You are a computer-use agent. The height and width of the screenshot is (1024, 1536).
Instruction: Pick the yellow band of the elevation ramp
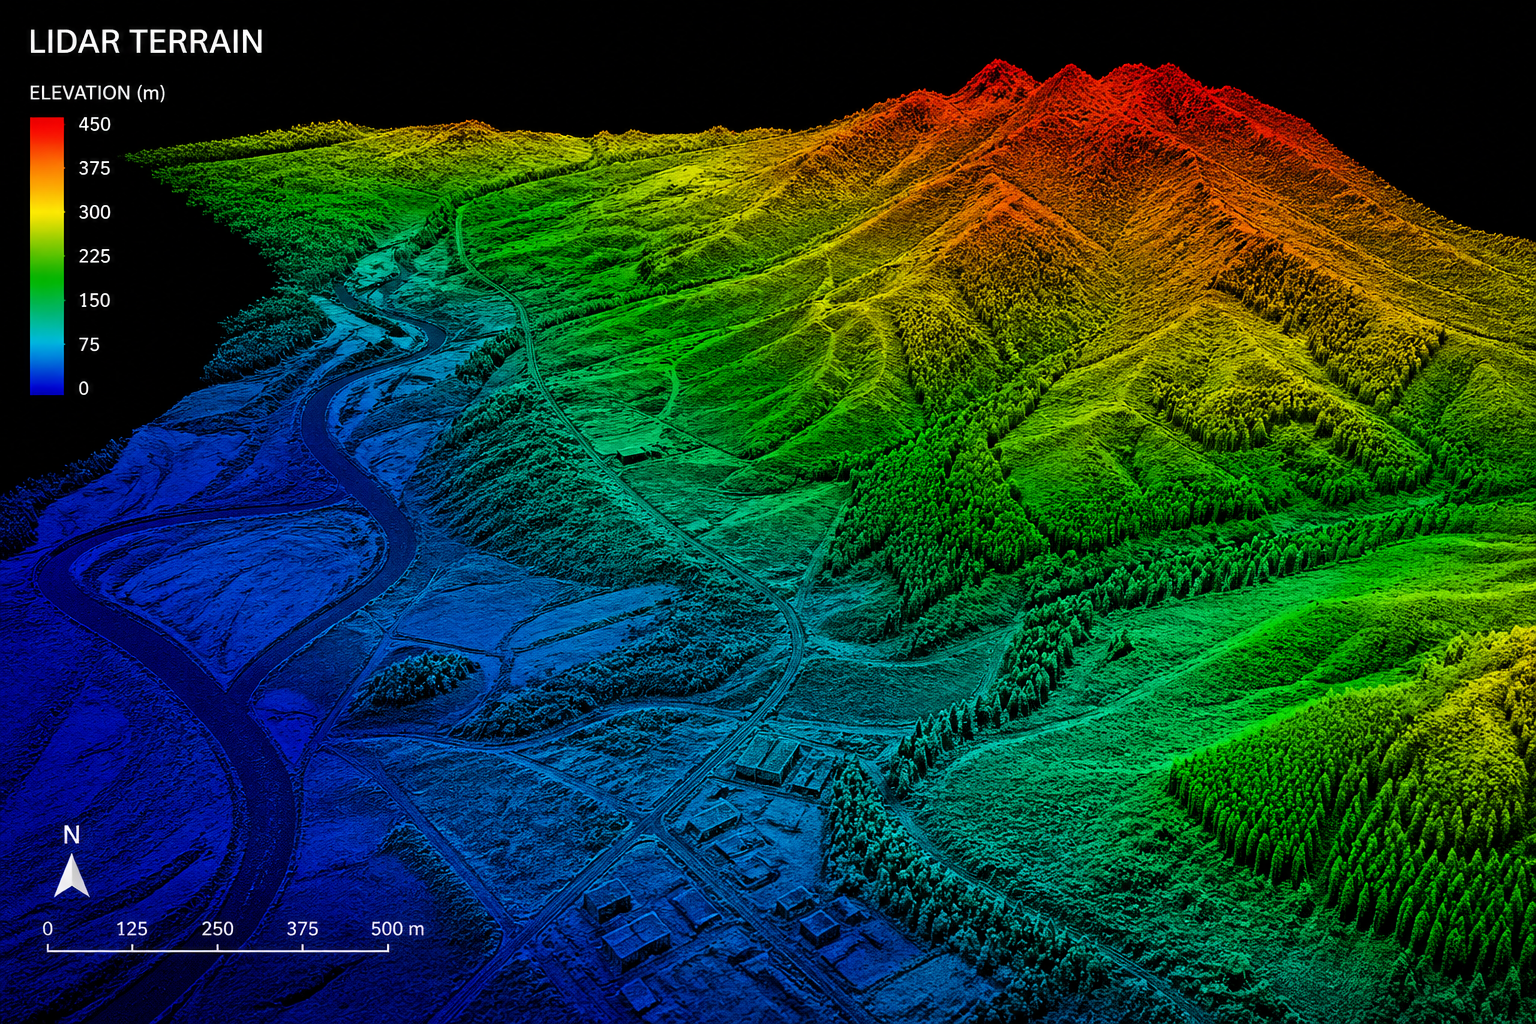pos(47,212)
